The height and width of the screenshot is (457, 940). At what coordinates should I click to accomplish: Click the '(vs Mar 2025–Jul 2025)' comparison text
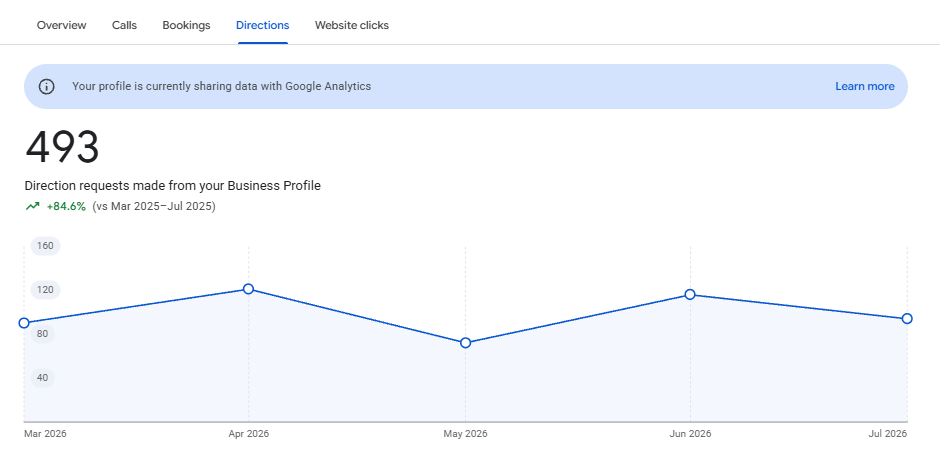click(154, 206)
